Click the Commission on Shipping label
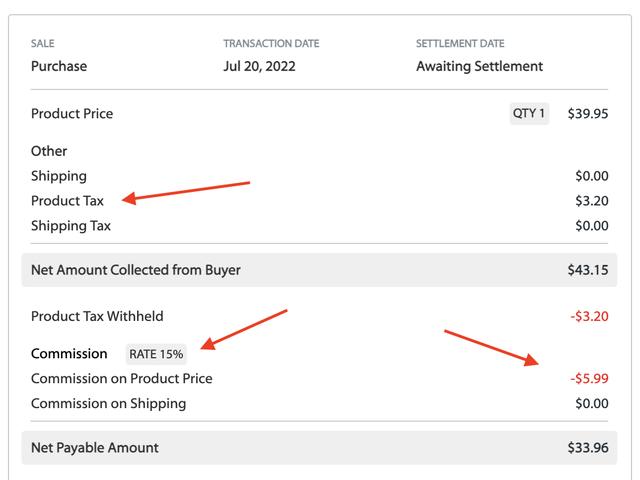Viewport: 640px width, 480px height. coord(109,404)
